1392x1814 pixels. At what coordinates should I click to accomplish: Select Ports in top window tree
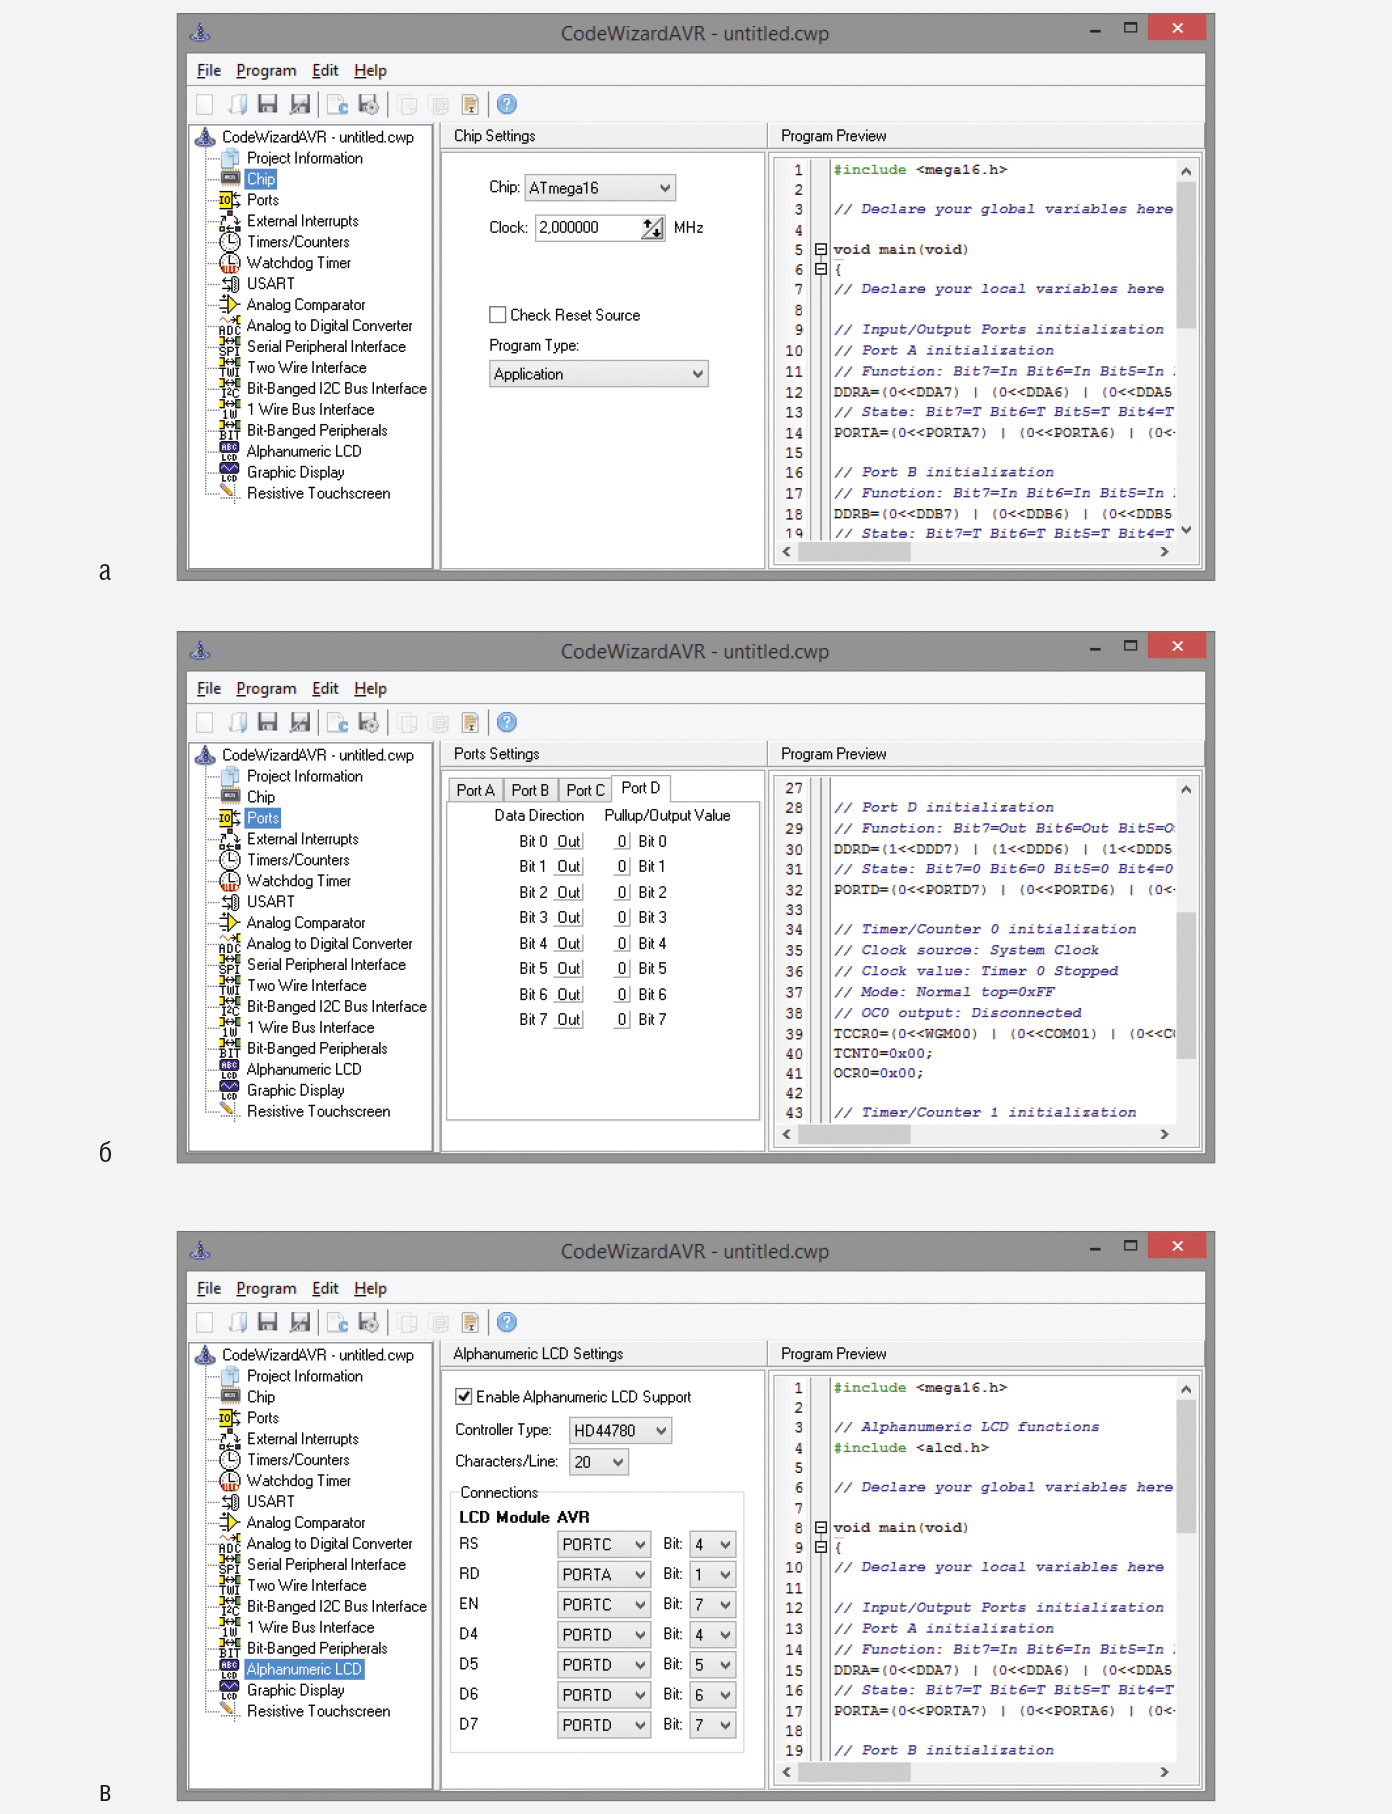(x=263, y=200)
